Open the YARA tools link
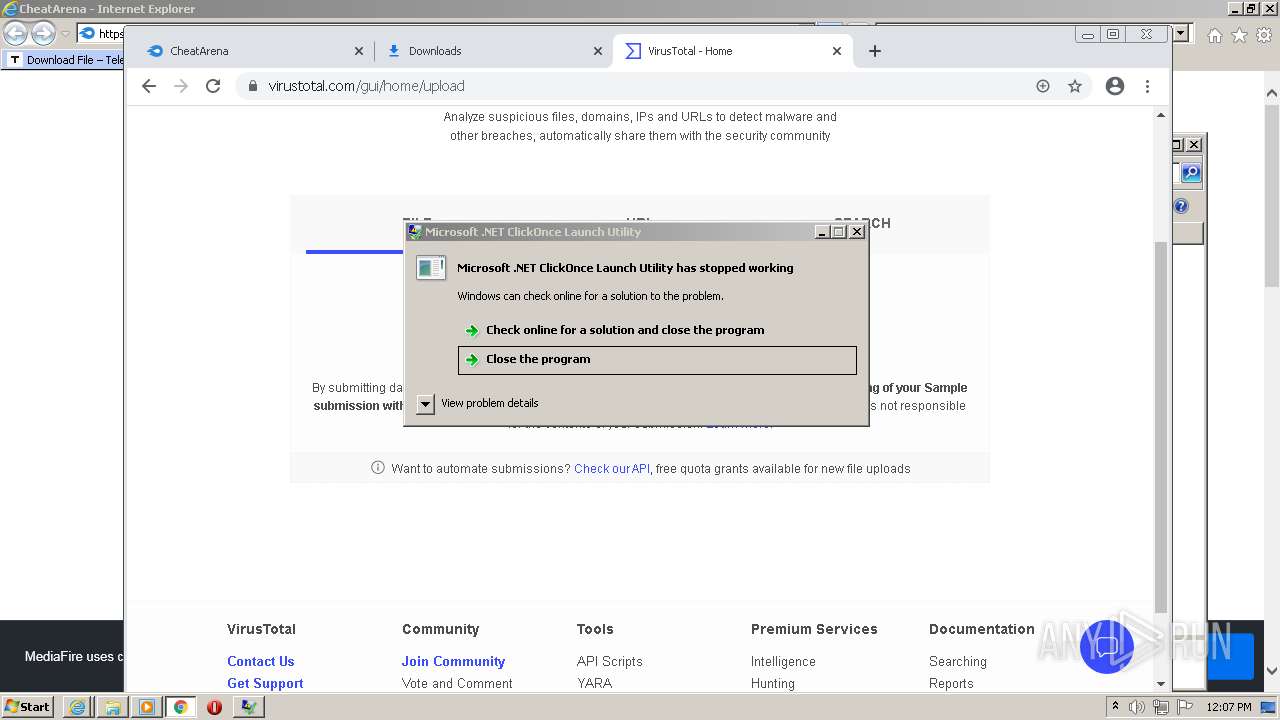Image resolution: width=1280 pixels, height=720 pixels. click(594, 683)
